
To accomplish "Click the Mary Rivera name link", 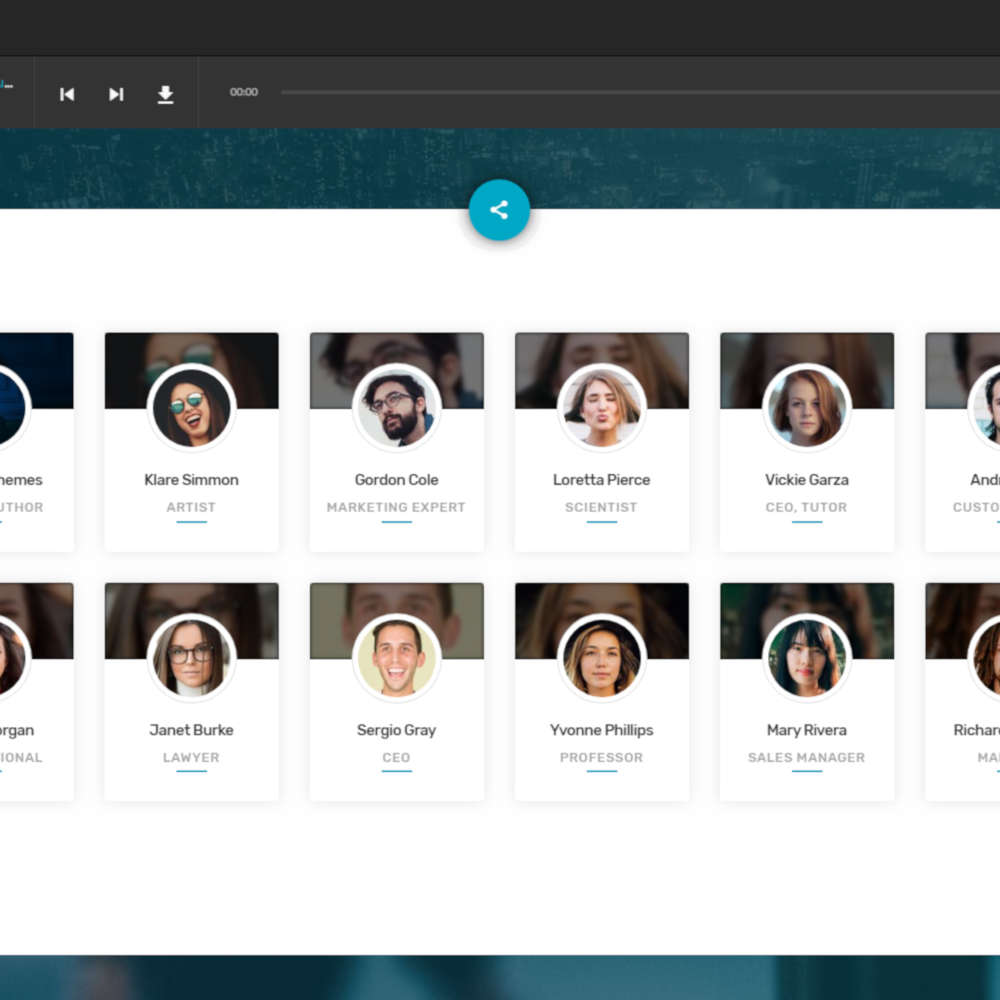I will coord(807,730).
